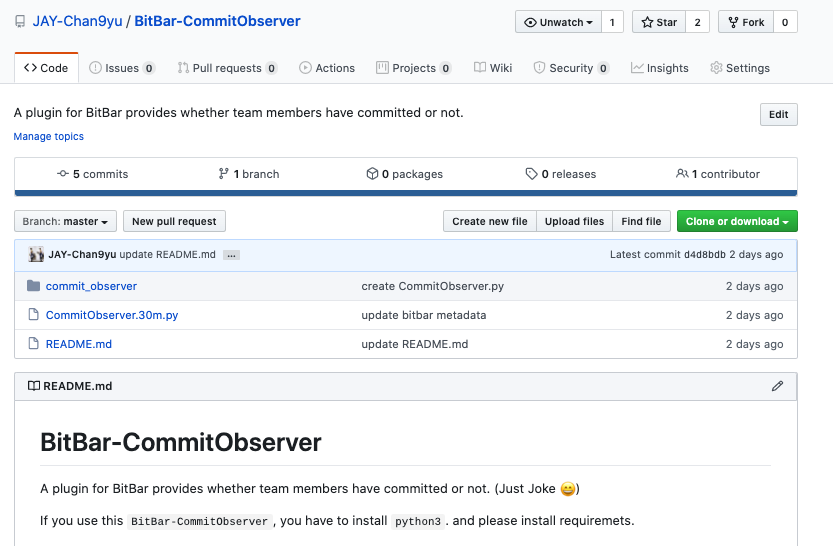The height and width of the screenshot is (546, 833).
Task: Click the repository book icon beside JAY-Chan9yu
Action: point(20,21)
